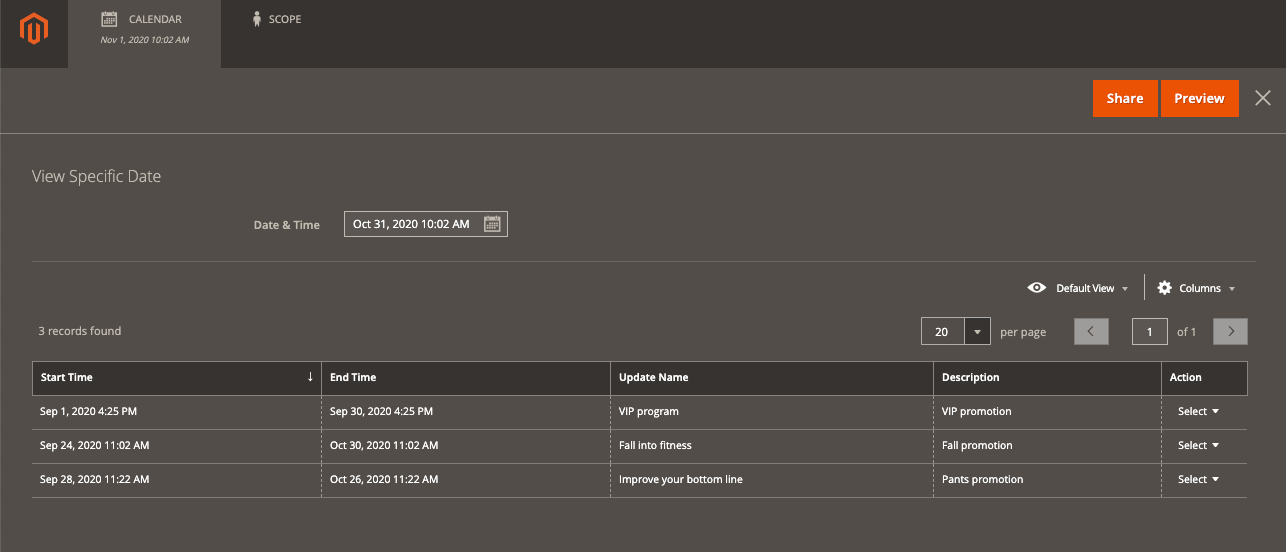This screenshot has height=552, width=1286.
Task: Click the 3 records found text
Action: pos(80,331)
